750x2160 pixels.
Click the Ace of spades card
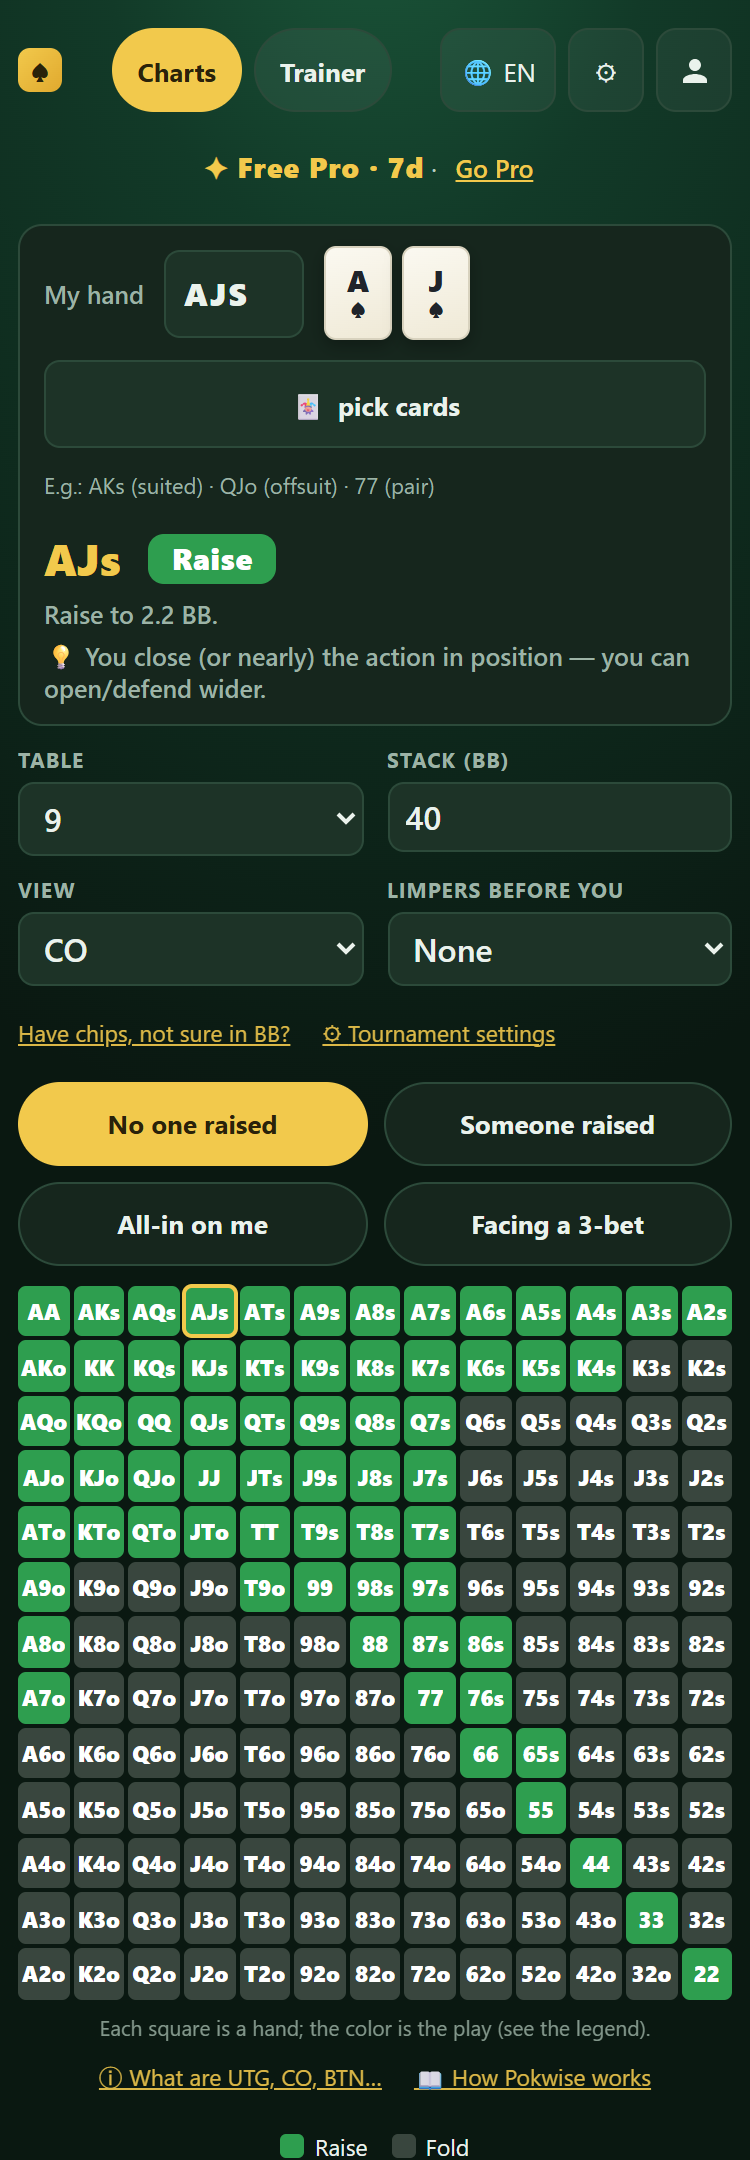coord(358,293)
